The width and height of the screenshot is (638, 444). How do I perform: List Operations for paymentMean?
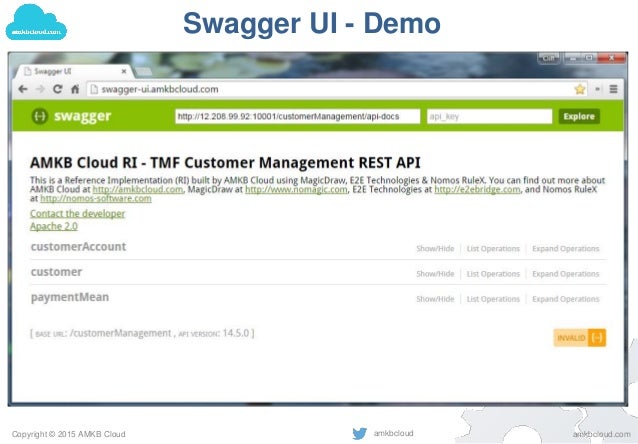(x=493, y=299)
